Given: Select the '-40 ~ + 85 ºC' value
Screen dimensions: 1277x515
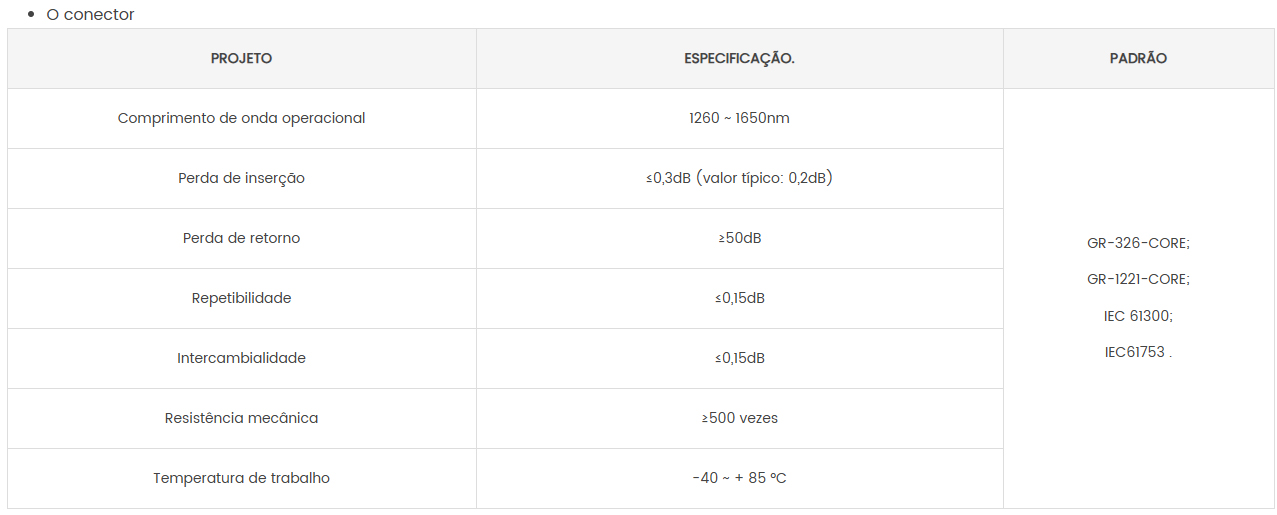Looking at the screenshot, I should click(x=739, y=478).
